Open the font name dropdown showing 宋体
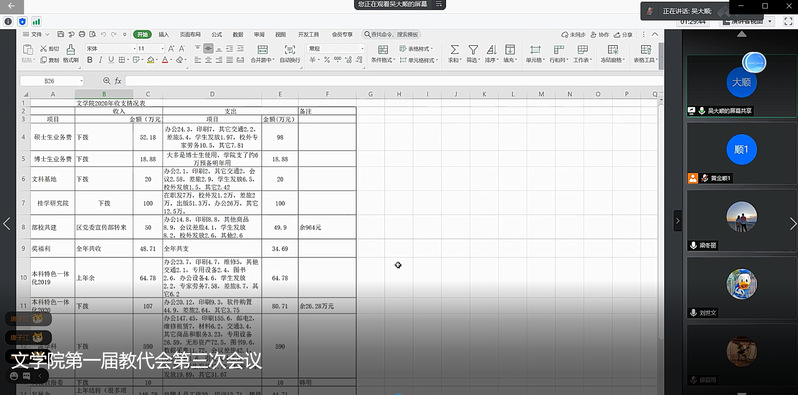Viewport: 798px width, 395px height. click(109, 48)
